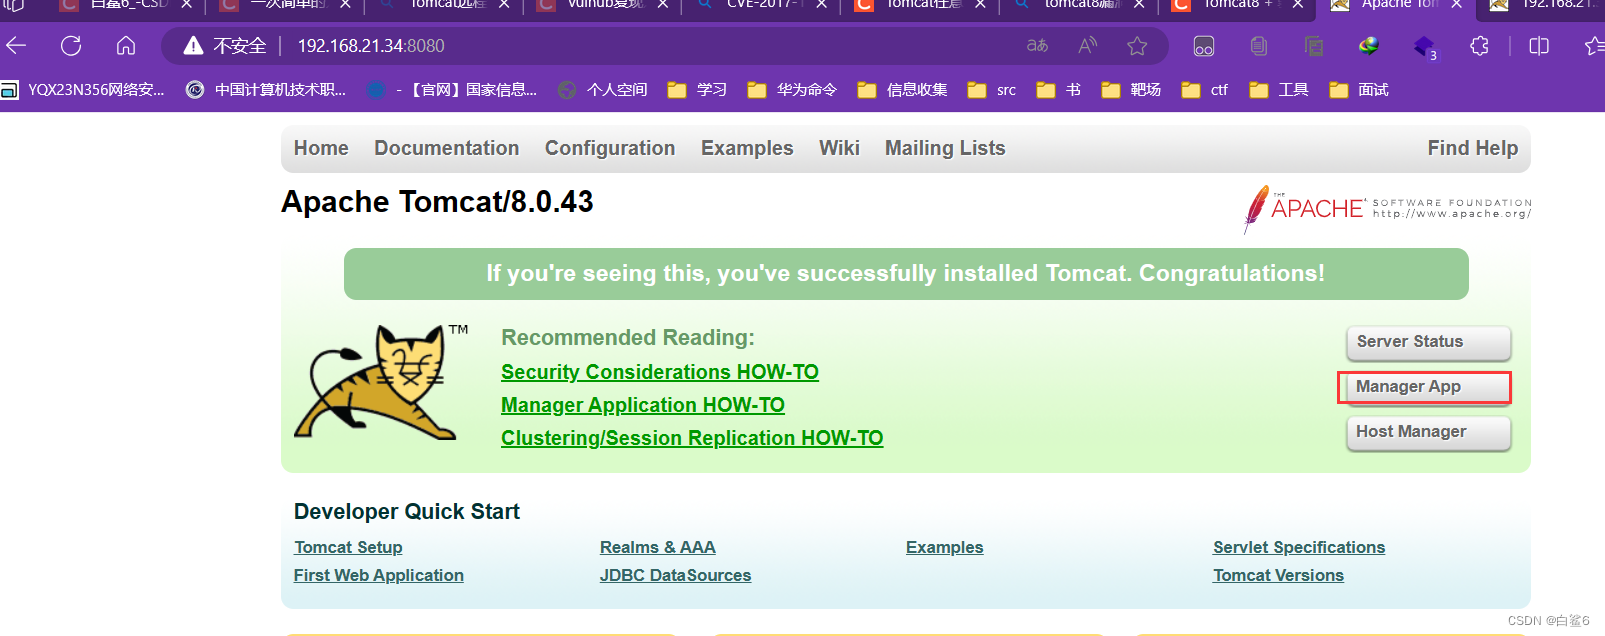Open the First Web Application link
1605x636 pixels.
[x=379, y=575]
